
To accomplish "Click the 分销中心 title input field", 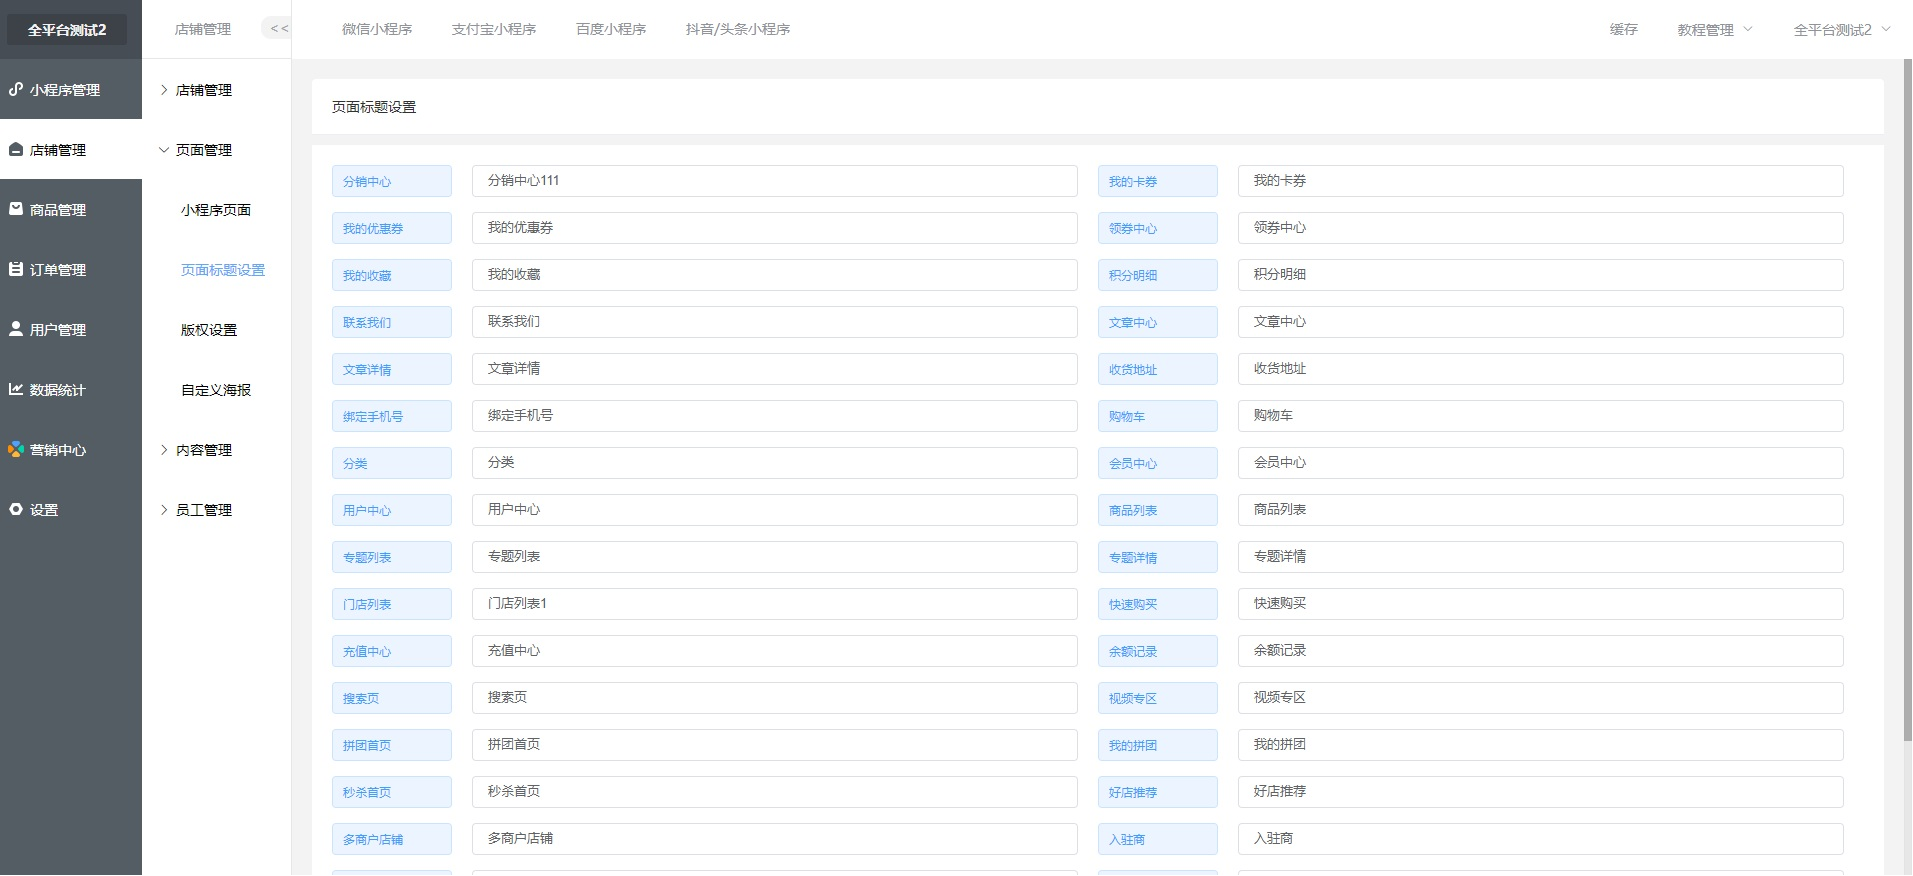I will pos(775,181).
